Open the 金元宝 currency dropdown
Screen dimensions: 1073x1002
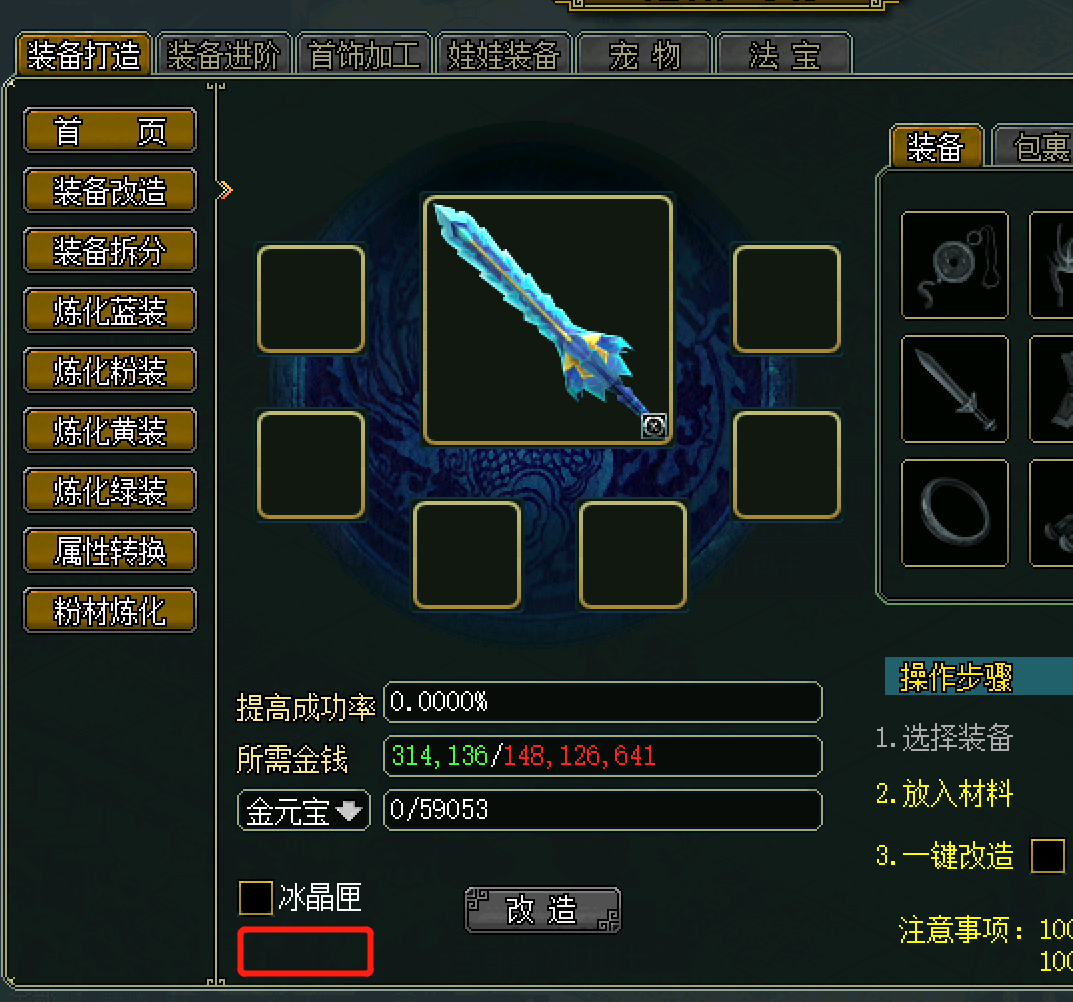click(x=304, y=810)
